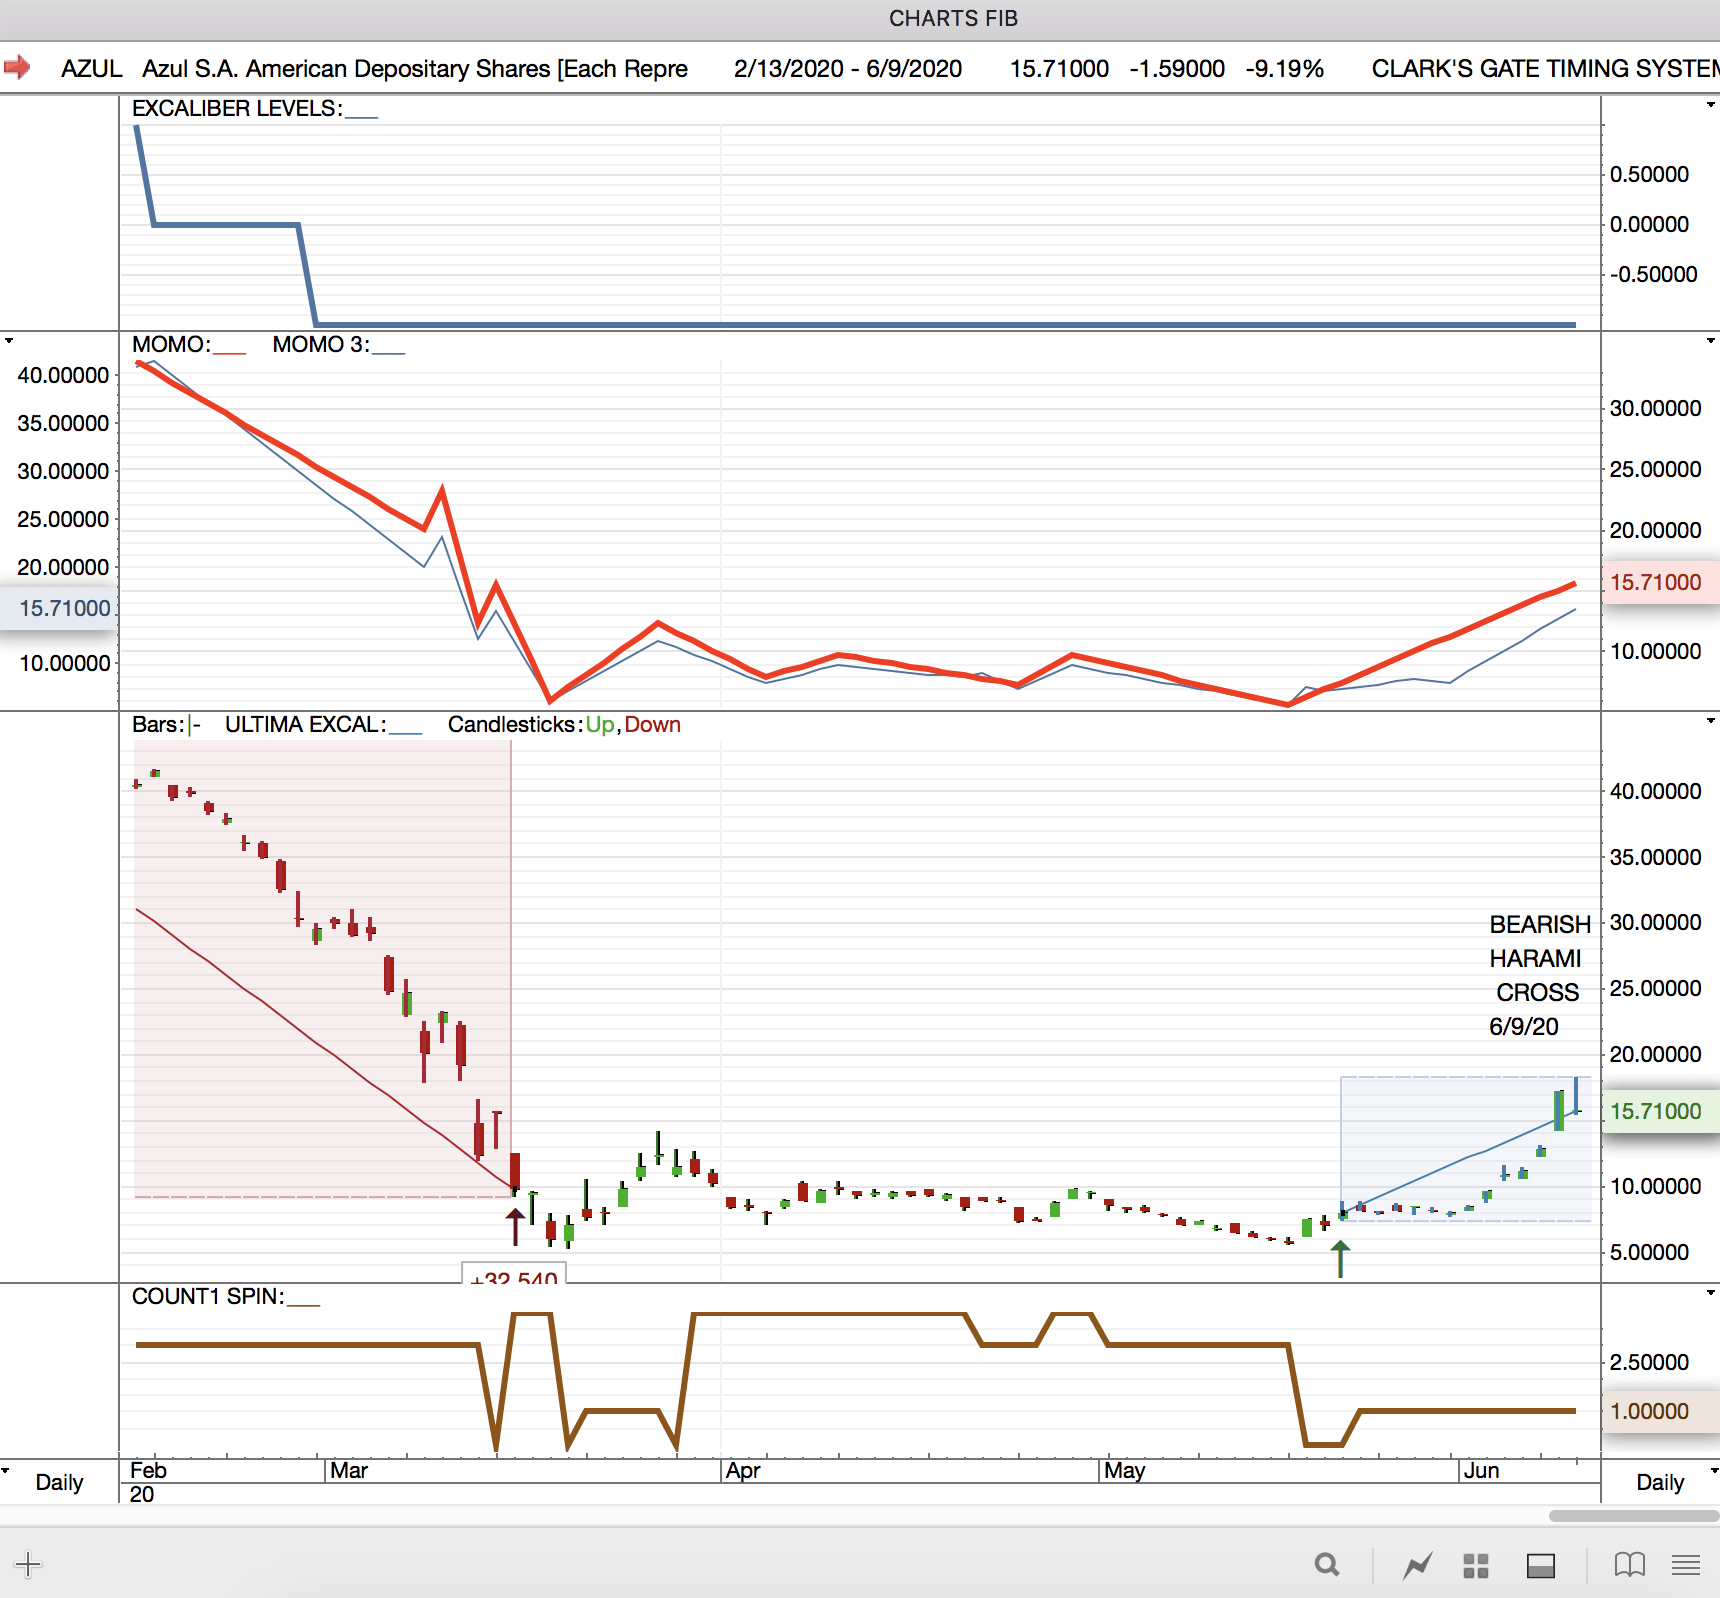The height and width of the screenshot is (1598, 1720).
Task: Click the Jun label on time axis
Action: point(1481,1470)
